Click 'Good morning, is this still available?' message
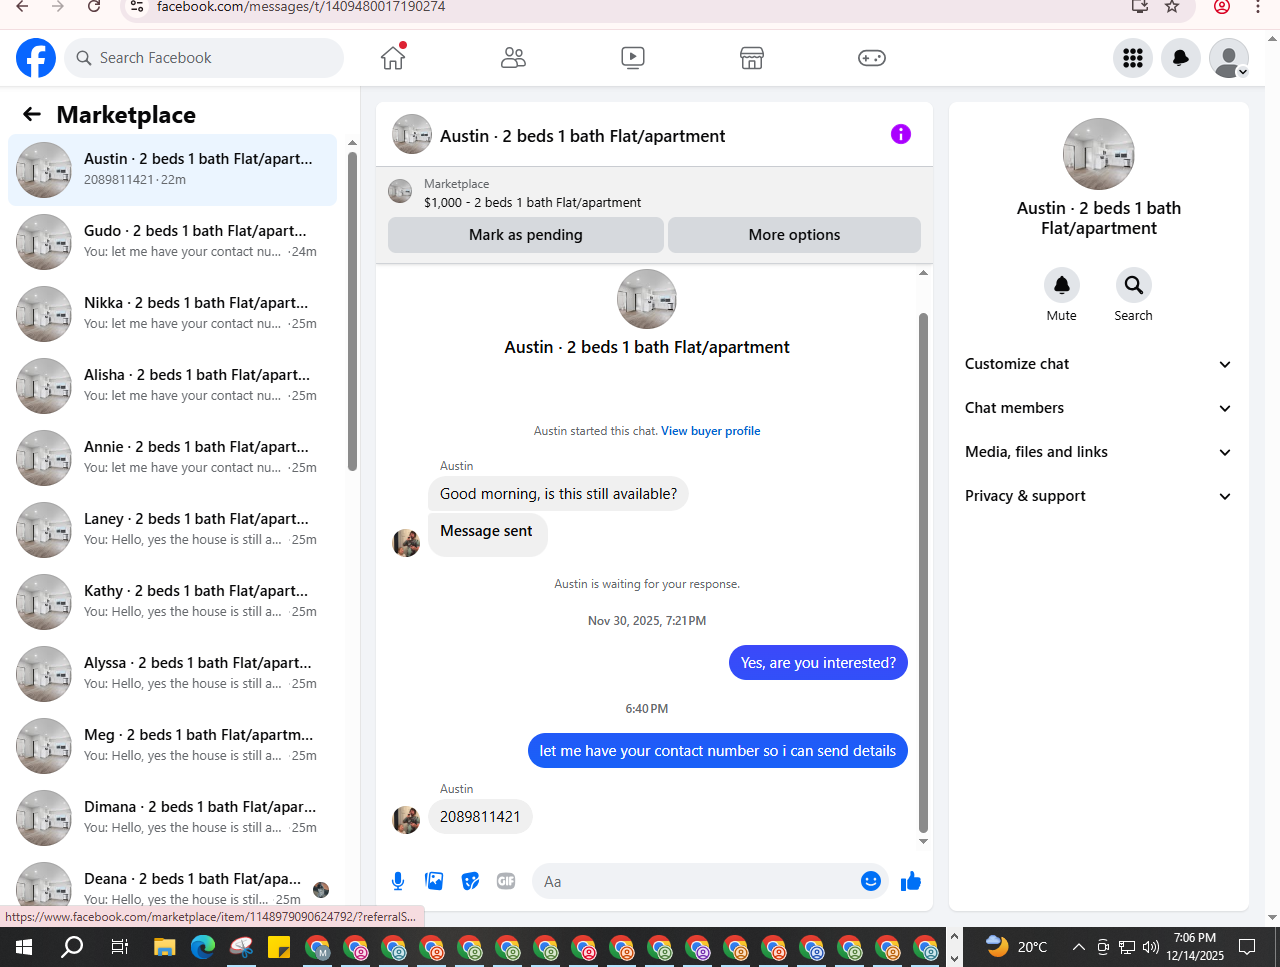This screenshot has width=1280, height=967. tap(558, 494)
